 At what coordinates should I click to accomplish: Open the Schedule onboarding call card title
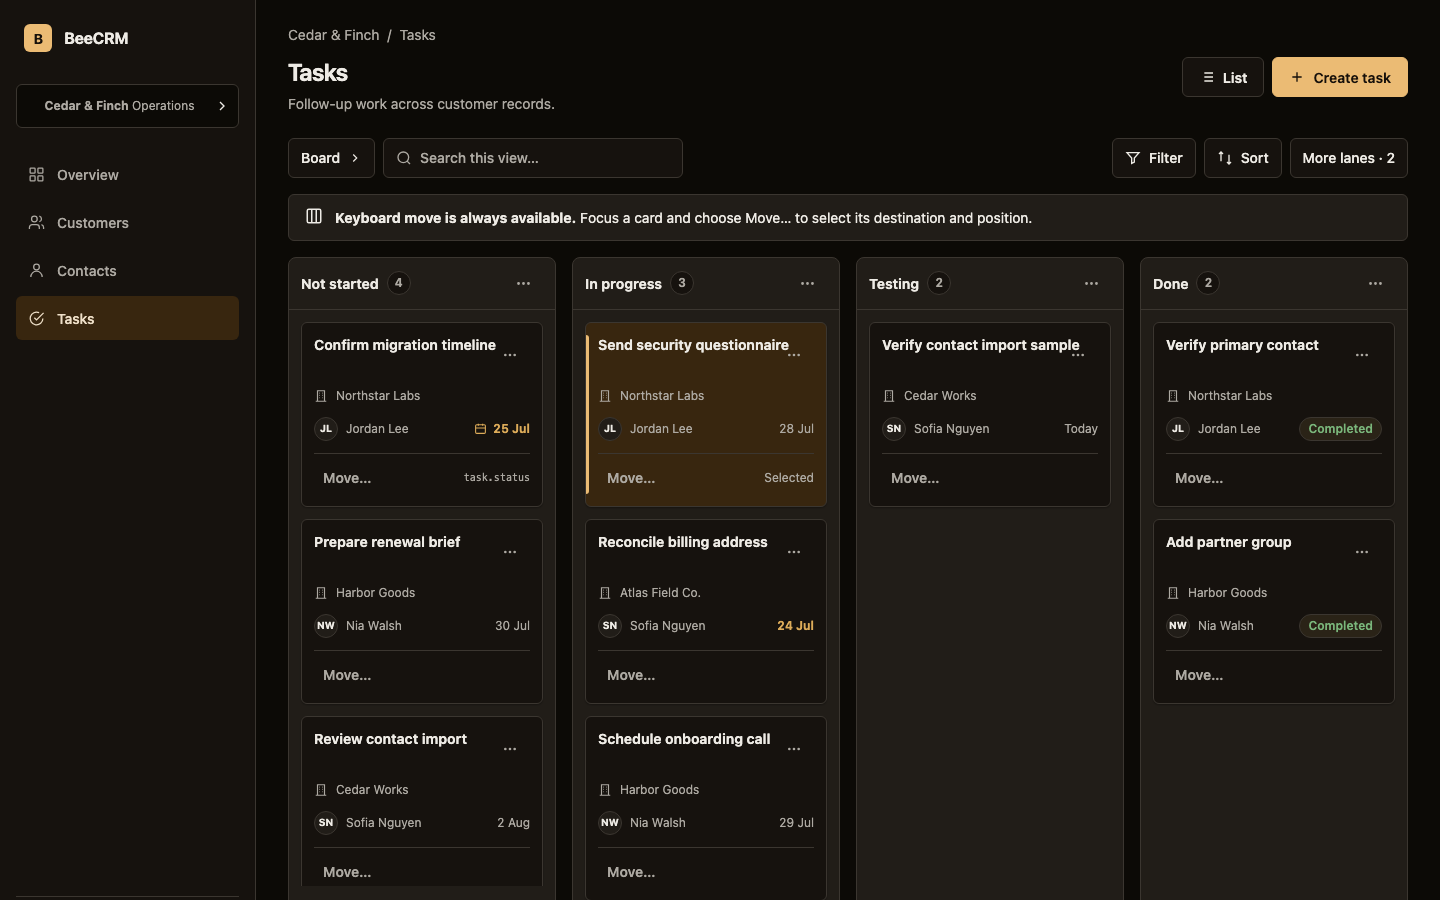[684, 739]
